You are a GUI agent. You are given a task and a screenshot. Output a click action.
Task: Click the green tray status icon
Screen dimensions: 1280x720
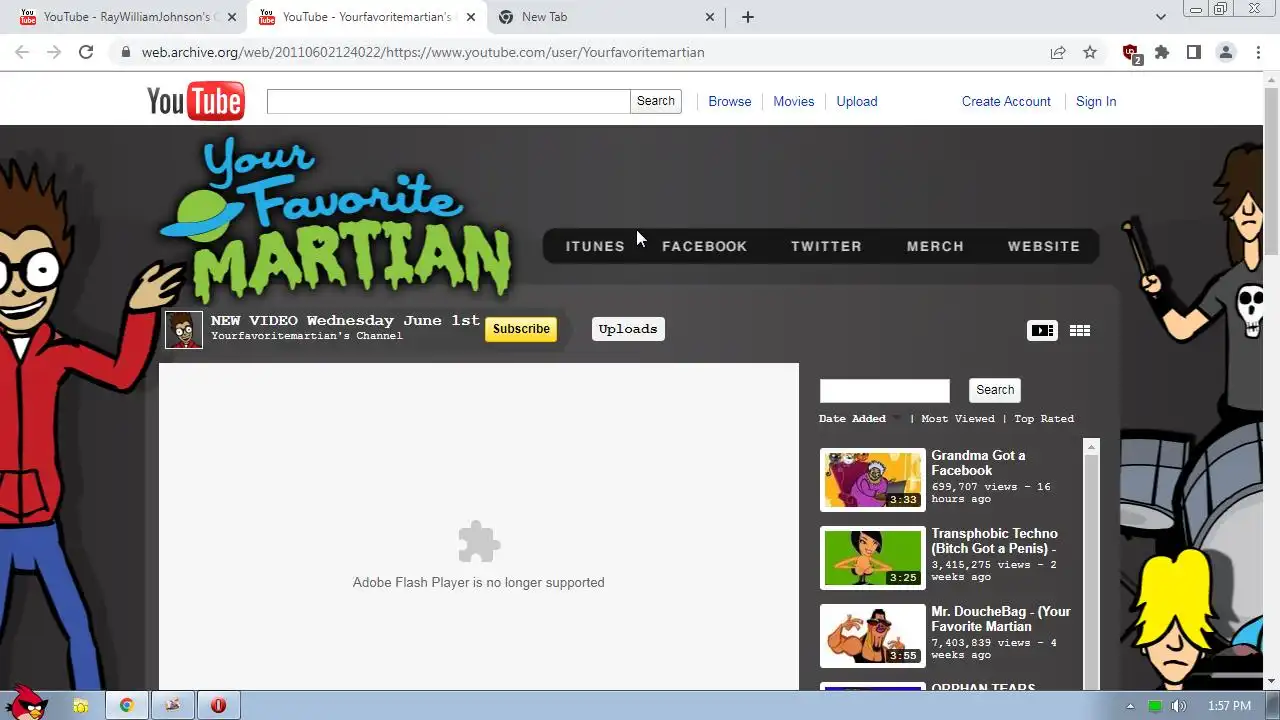point(1155,706)
